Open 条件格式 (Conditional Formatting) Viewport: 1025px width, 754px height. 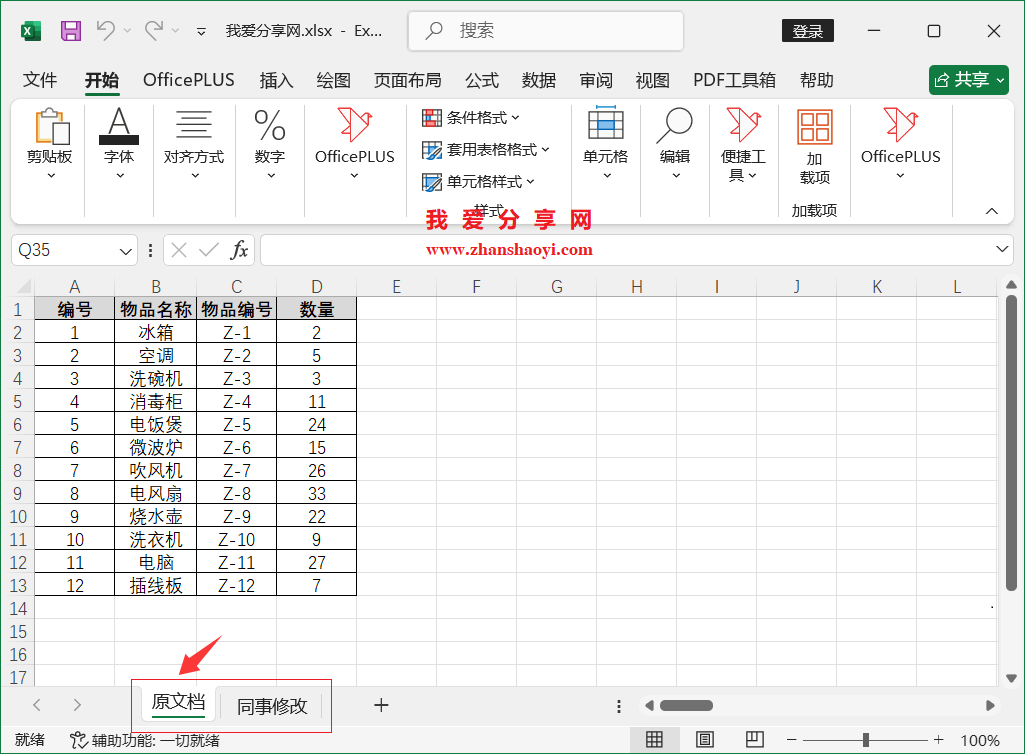coord(468,117)
